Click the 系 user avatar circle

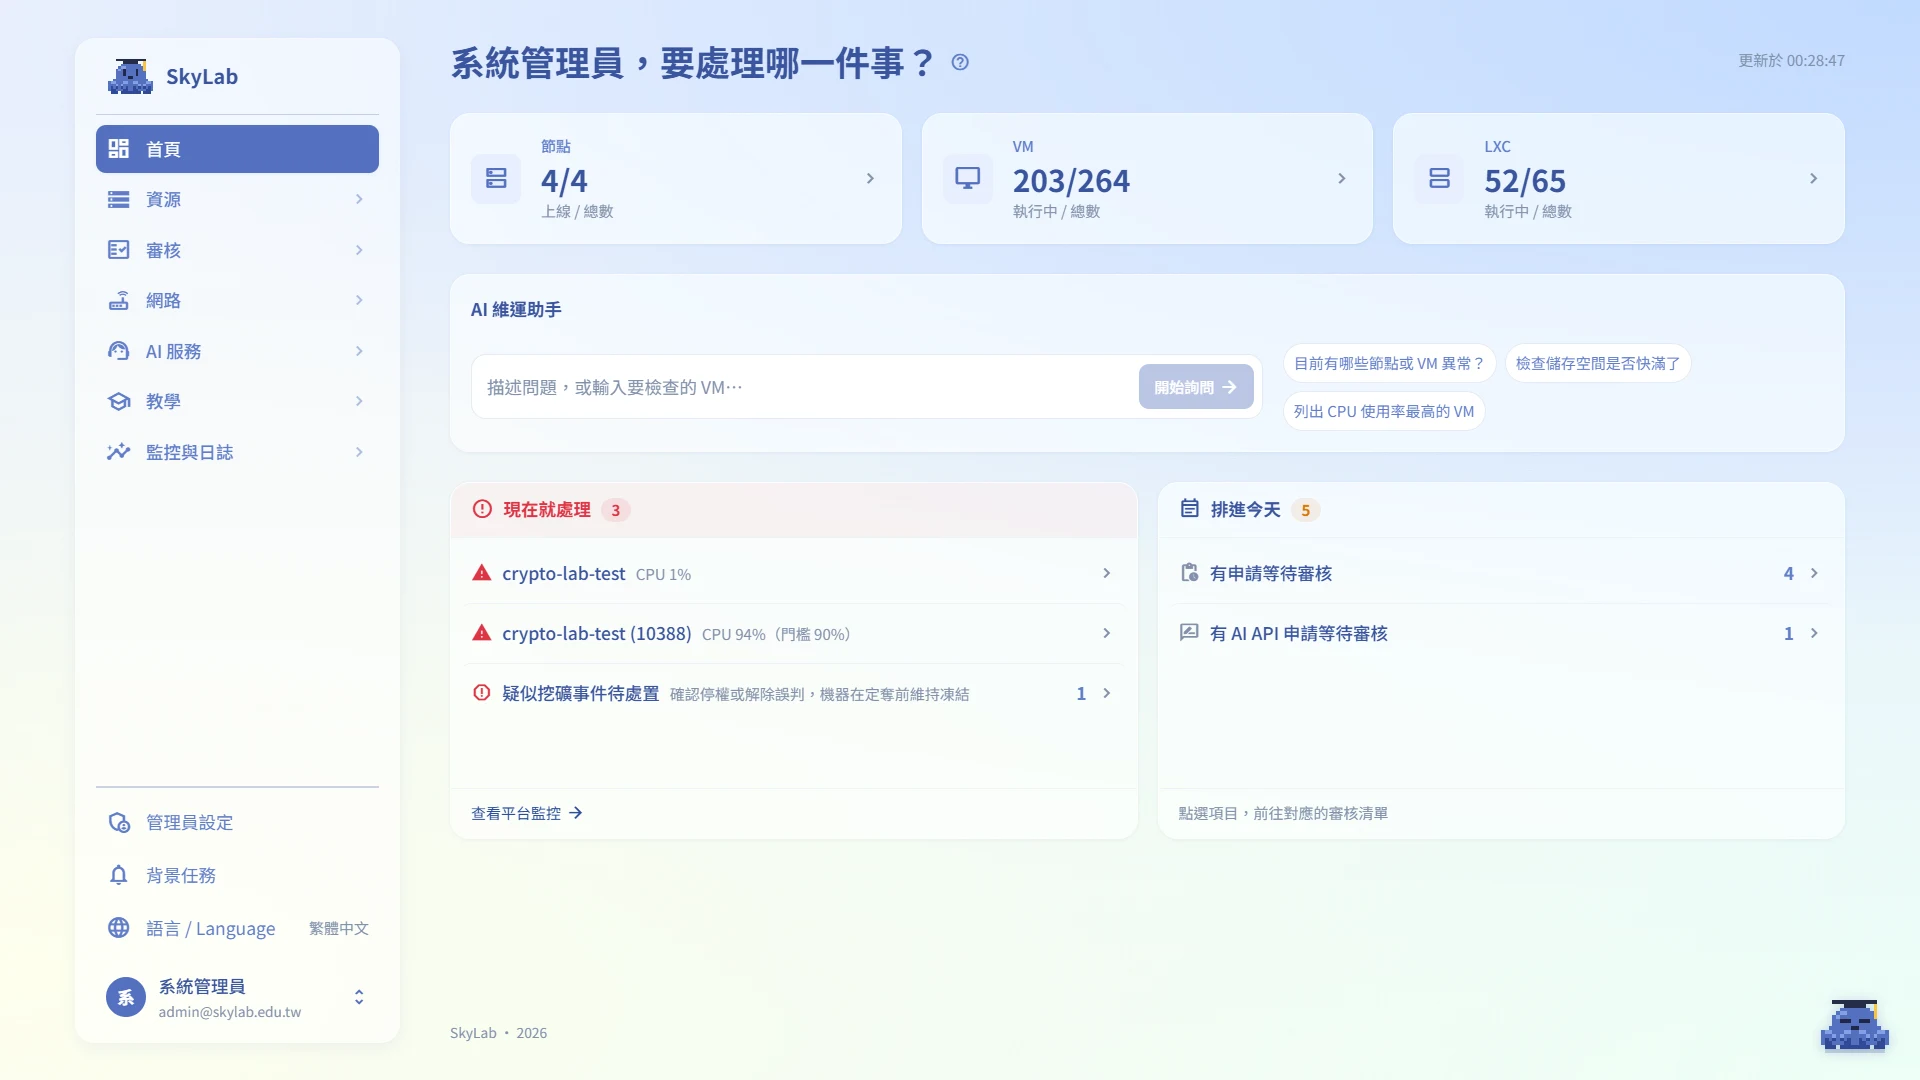point(126,997)
